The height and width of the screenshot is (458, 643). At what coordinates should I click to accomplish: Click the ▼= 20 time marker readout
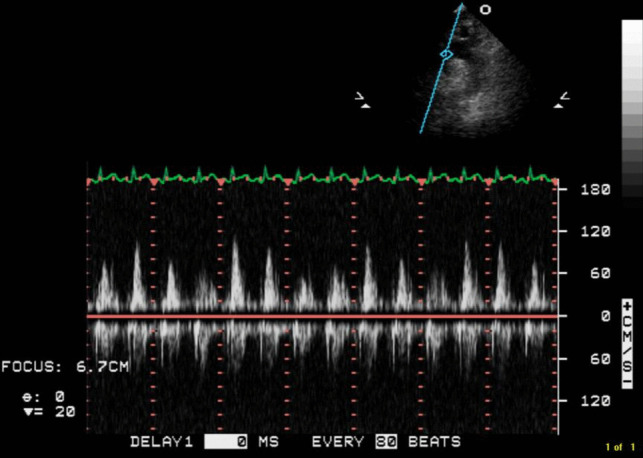pos(49,412)
